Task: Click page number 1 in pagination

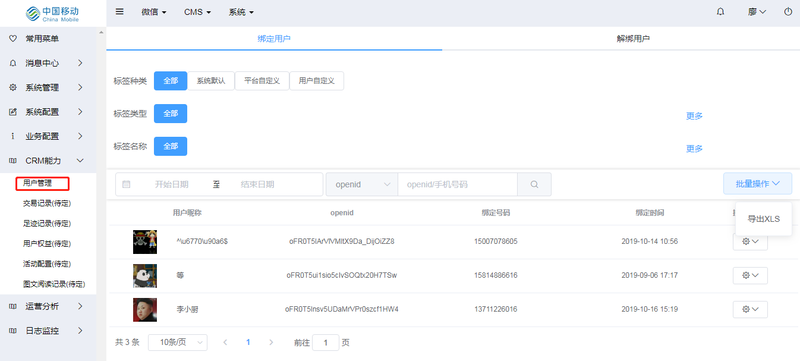Action: tap(248, 343)
